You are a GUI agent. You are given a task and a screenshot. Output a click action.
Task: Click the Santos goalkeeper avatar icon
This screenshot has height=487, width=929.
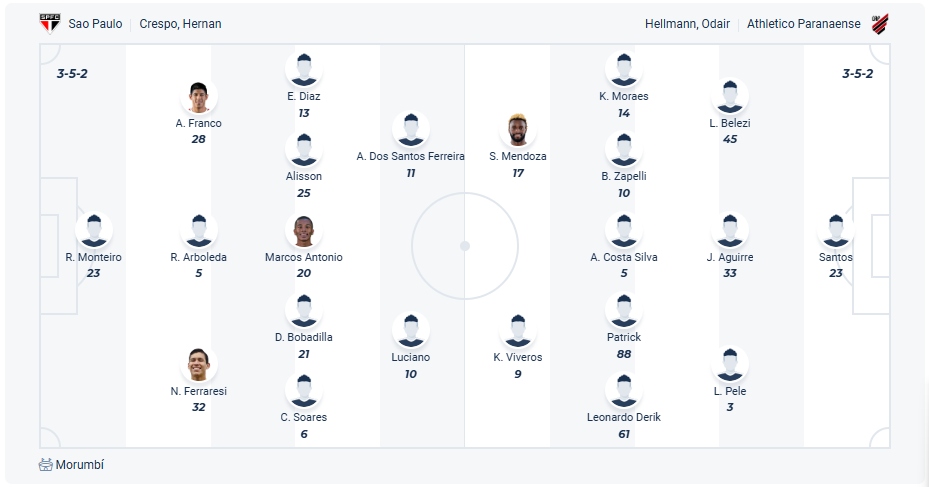coord(835,230)
